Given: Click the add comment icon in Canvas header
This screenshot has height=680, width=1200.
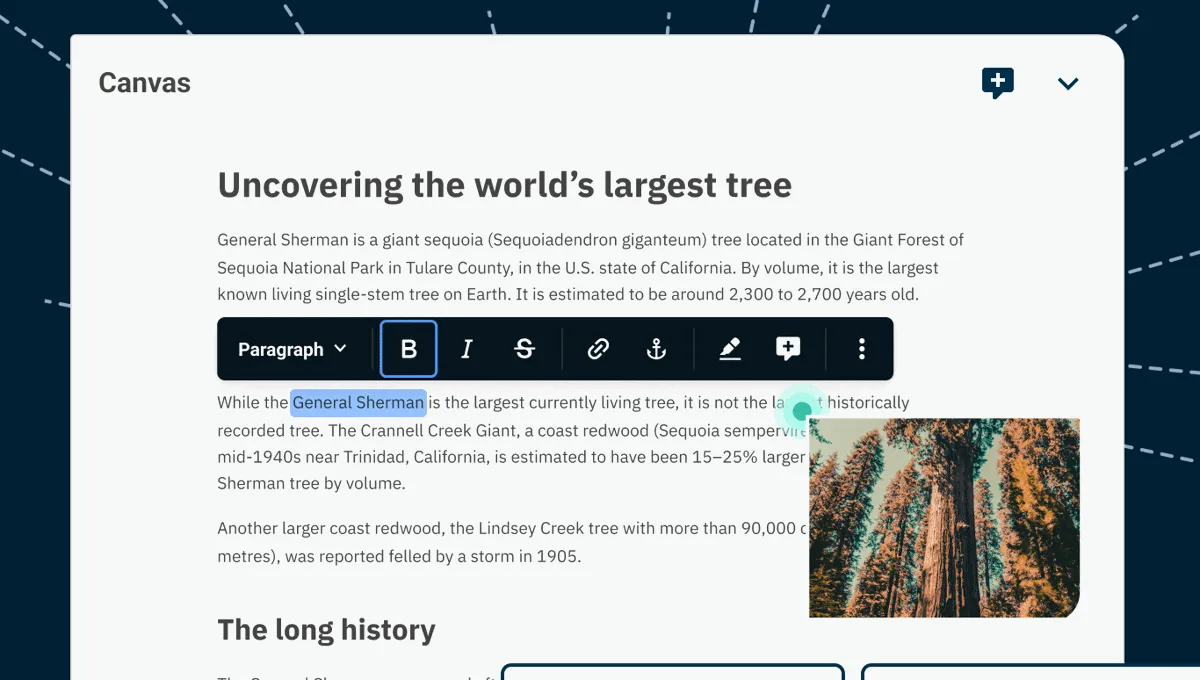Looking at the screenshot, I should 997,83.
